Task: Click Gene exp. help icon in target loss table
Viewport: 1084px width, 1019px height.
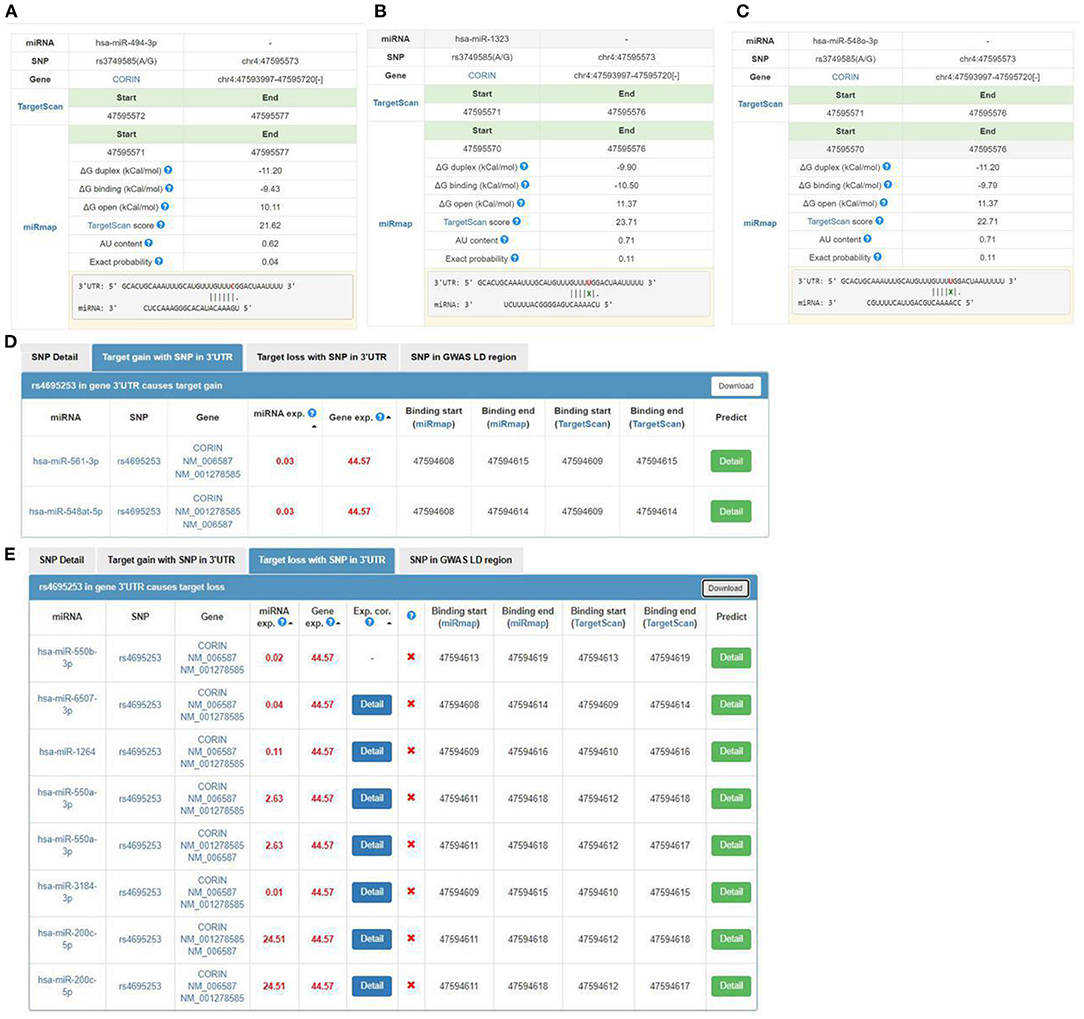Action: click(x=330, y=622)
